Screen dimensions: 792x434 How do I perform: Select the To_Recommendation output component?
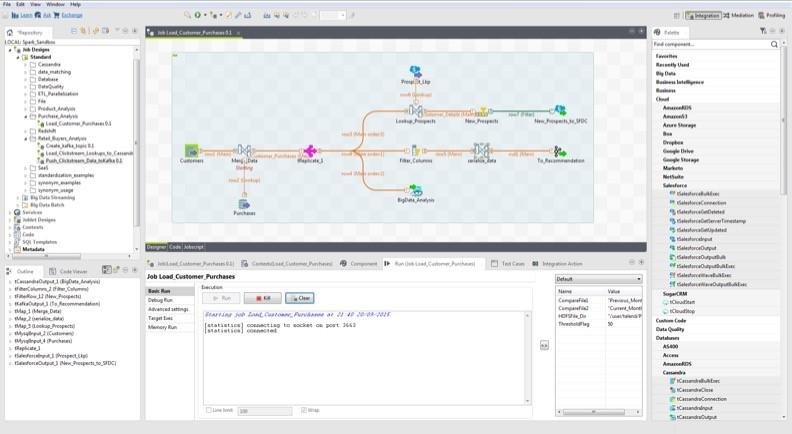[x=559, y=149]
